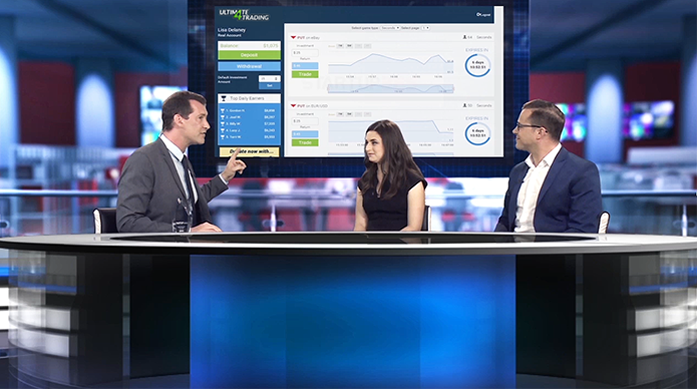Select the 1M zoom button on the eBay chart
Viewport: 697px width, 389px height.
click(340, 46)
